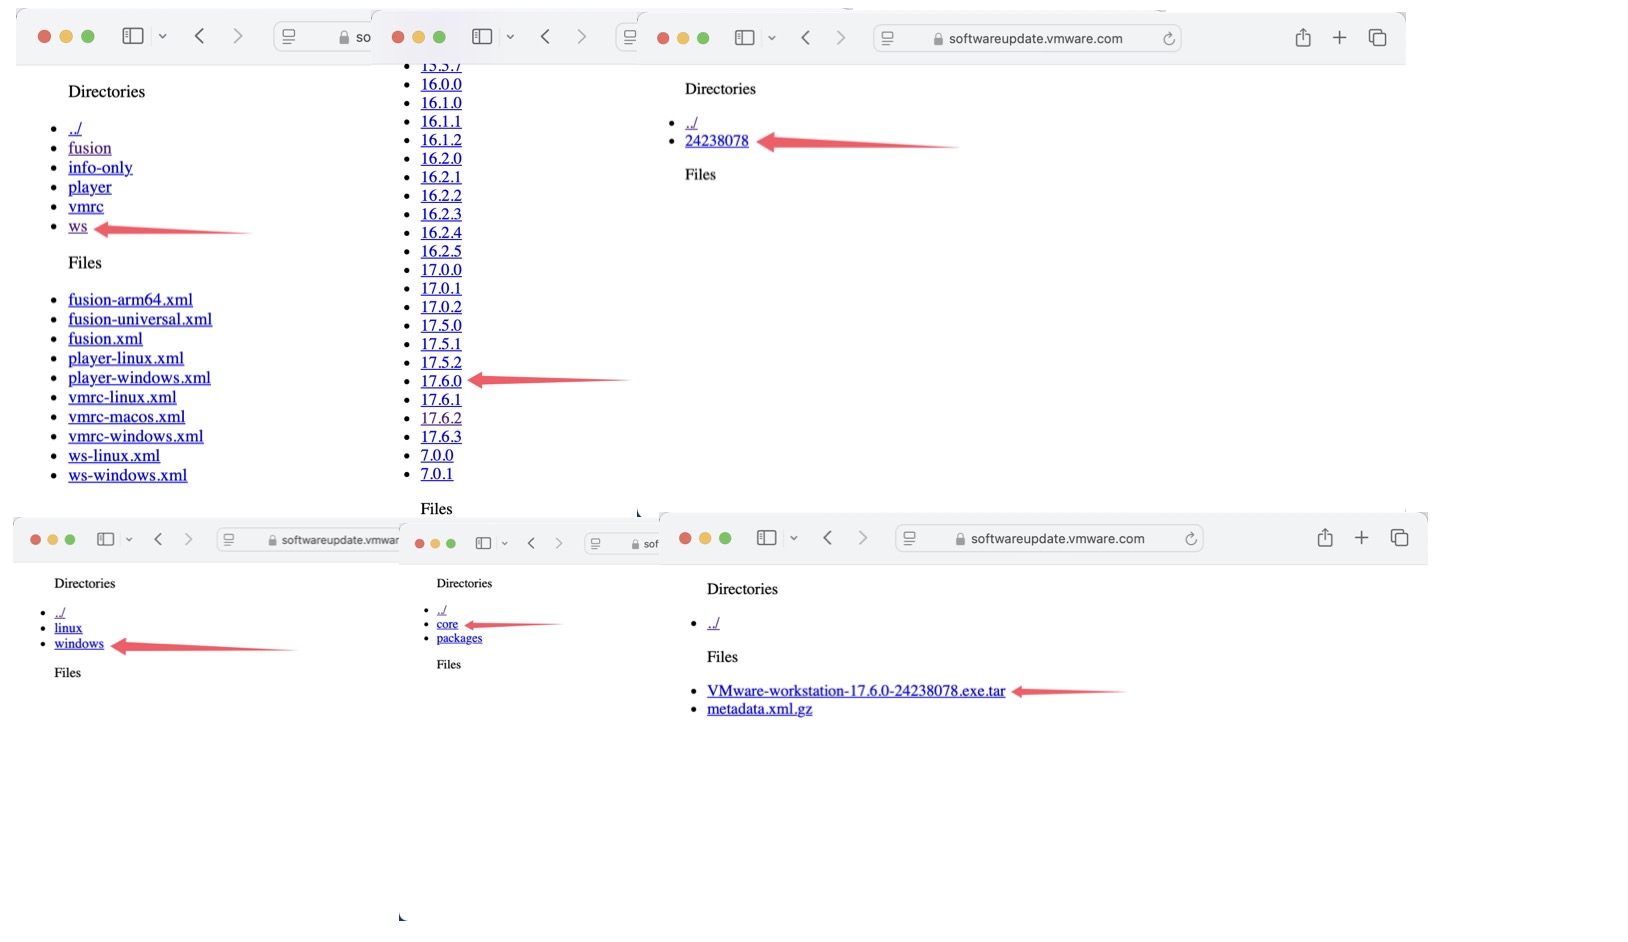Viewport: 1628px width, 942px height.
Task: Expand sidebar dropdown chevron in linux/windows directory window
Action: coord(129,539)
